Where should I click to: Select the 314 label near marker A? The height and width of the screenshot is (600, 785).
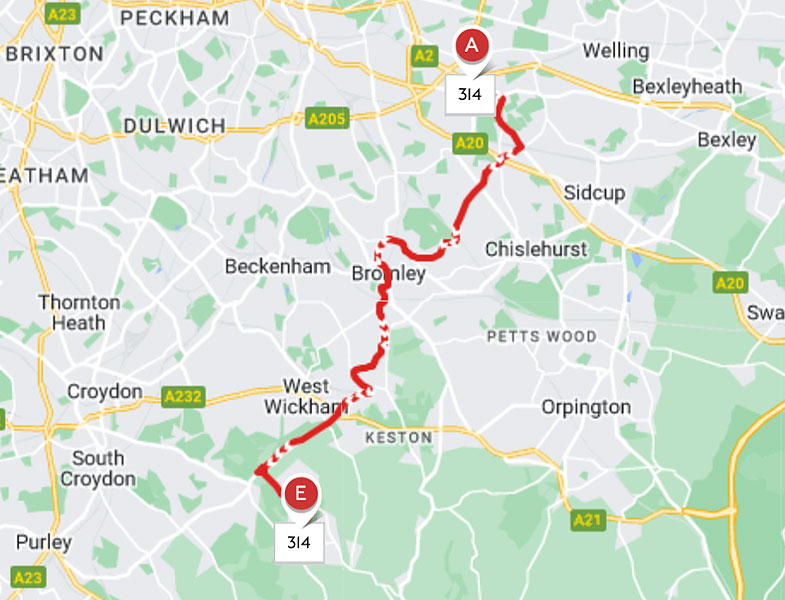tap(470, 94)
